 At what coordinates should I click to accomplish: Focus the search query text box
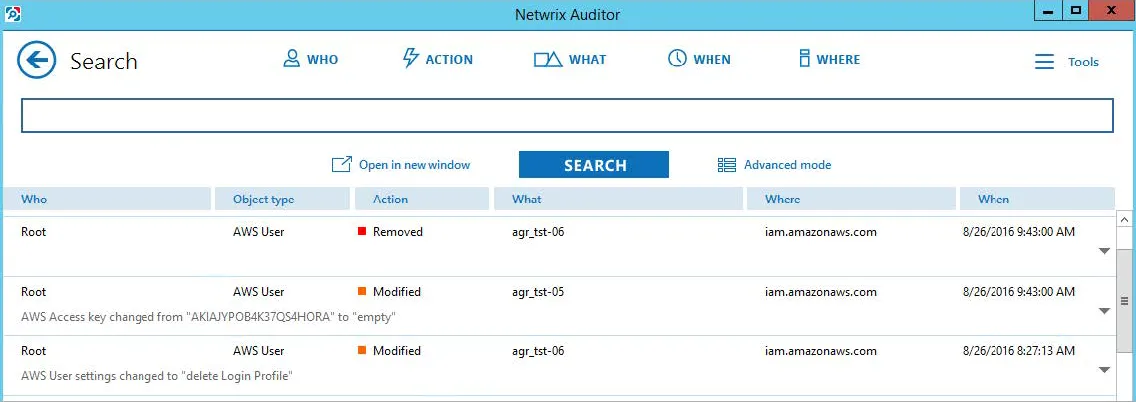567,116
